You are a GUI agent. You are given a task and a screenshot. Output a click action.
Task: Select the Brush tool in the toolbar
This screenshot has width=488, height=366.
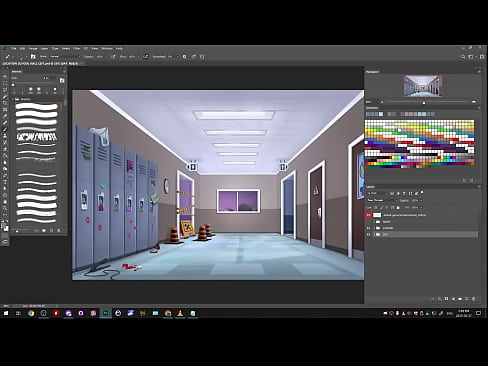[5, 129]
